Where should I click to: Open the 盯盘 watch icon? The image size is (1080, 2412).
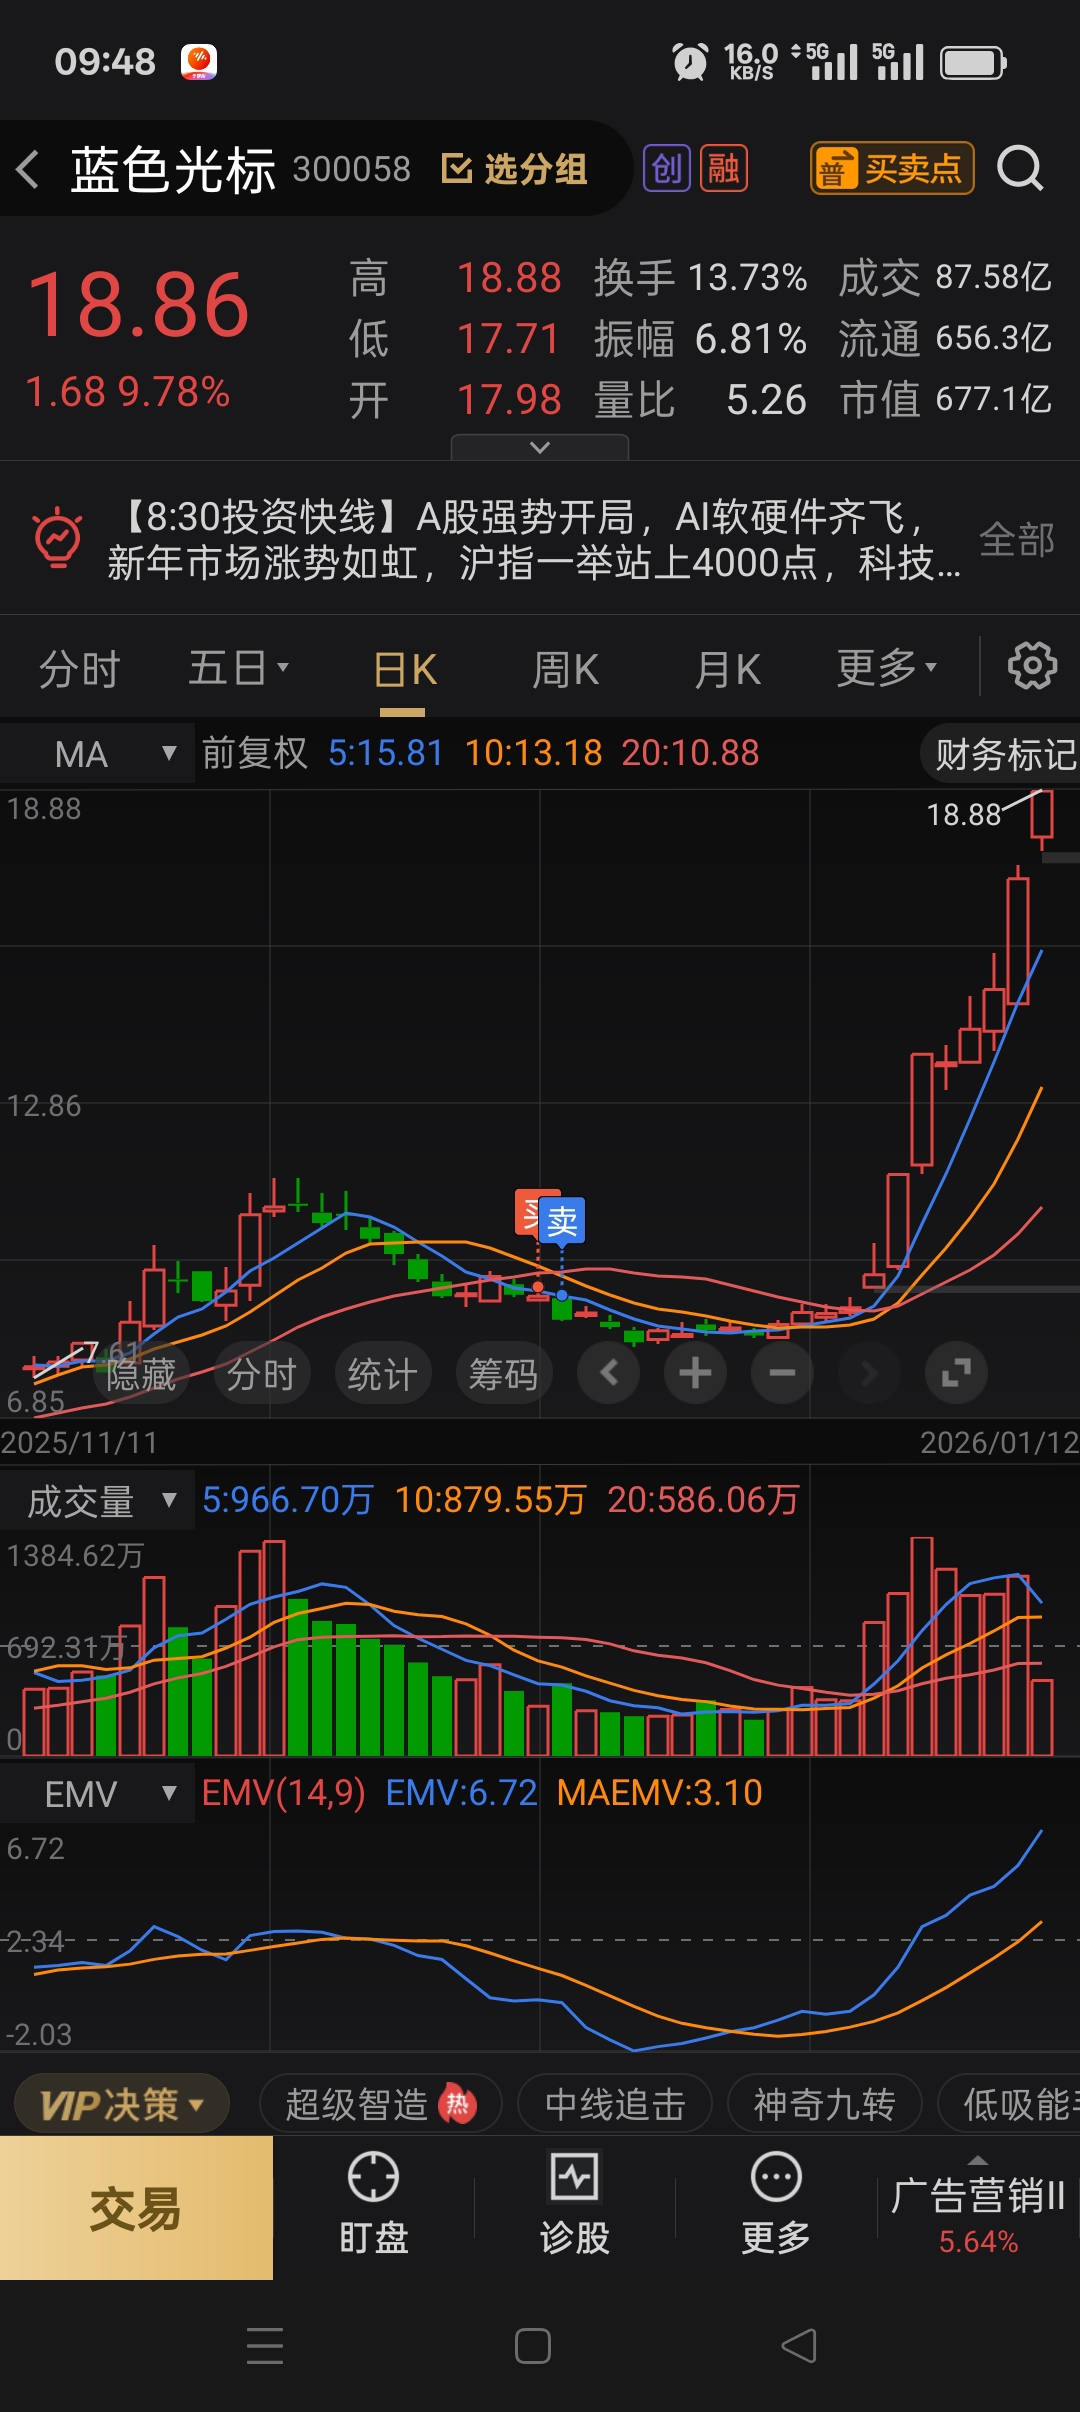click(373, 2204)
